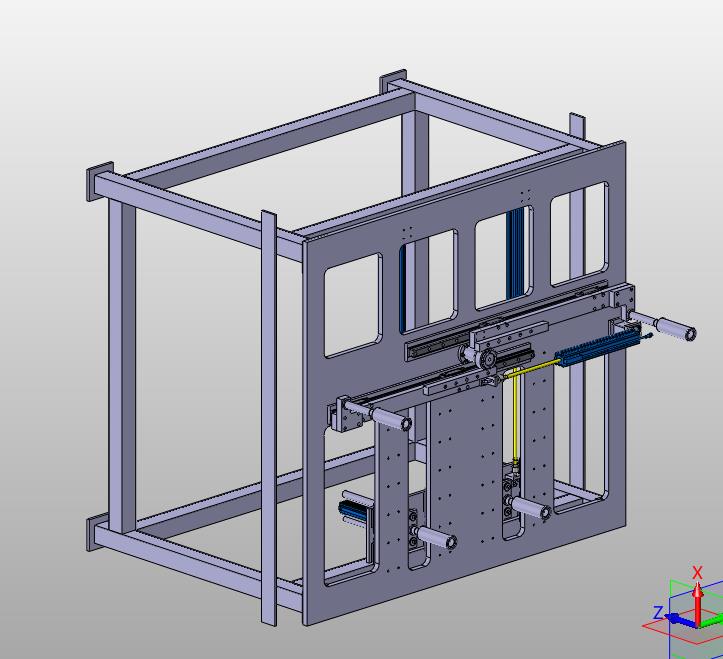Select the free-standing vertical bar at the front left

(269, 417)
